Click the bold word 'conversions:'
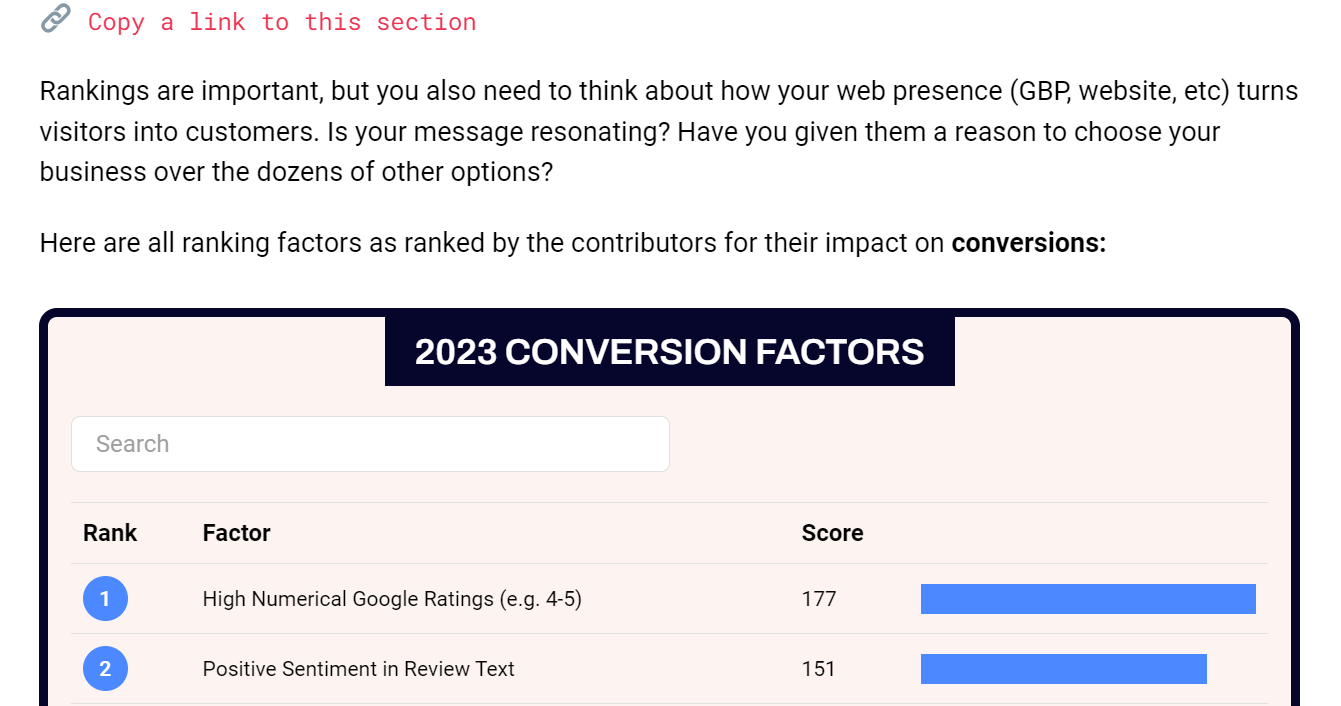 click(x=1028, y=243)
